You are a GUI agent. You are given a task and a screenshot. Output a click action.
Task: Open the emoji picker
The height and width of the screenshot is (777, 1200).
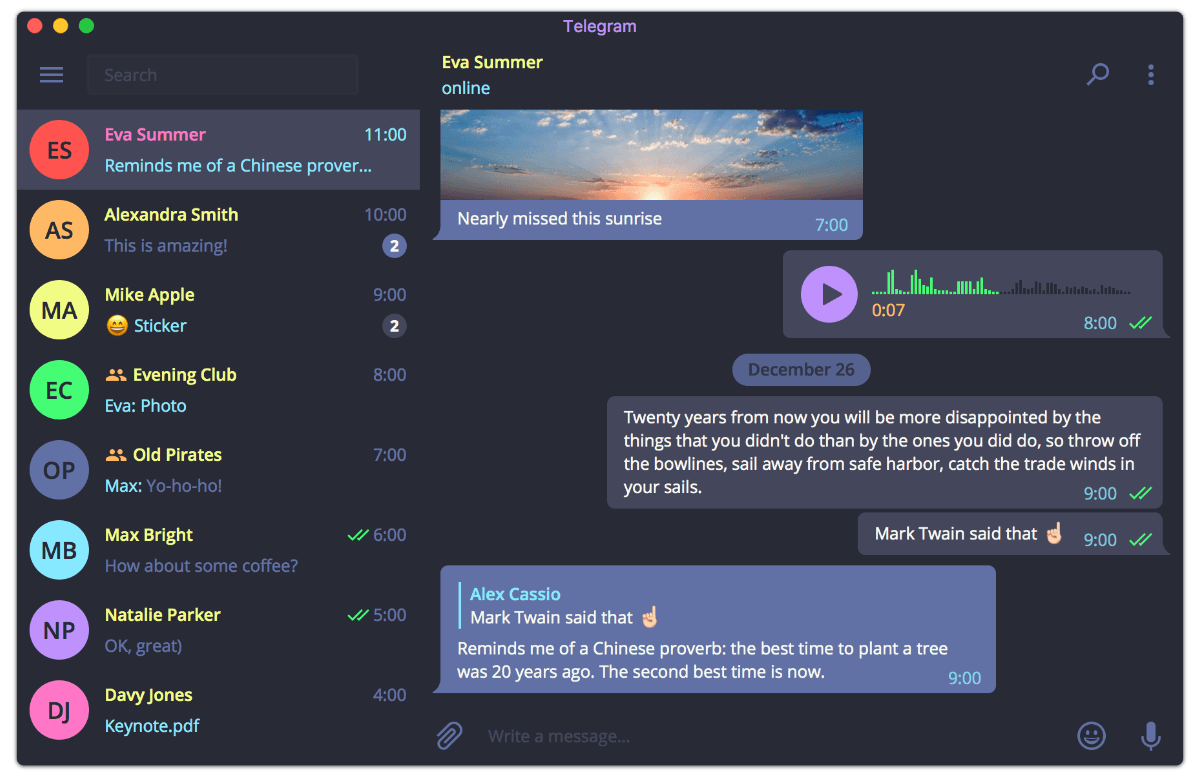pos(1092,735)
